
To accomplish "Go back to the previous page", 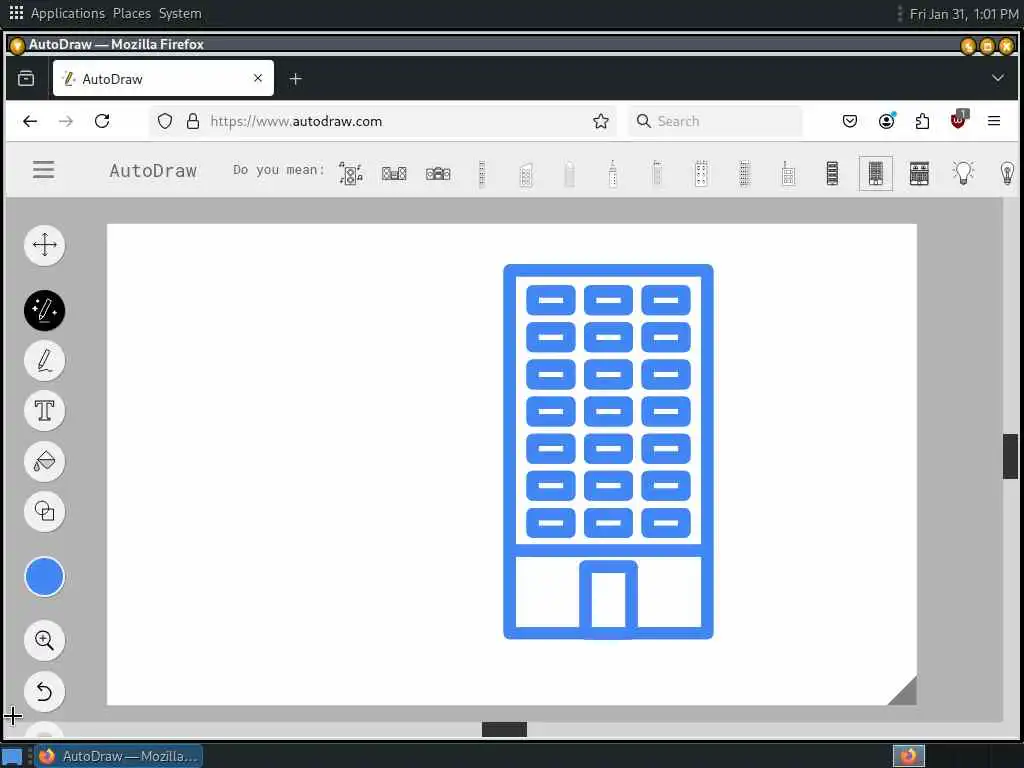I will (30, 121).
